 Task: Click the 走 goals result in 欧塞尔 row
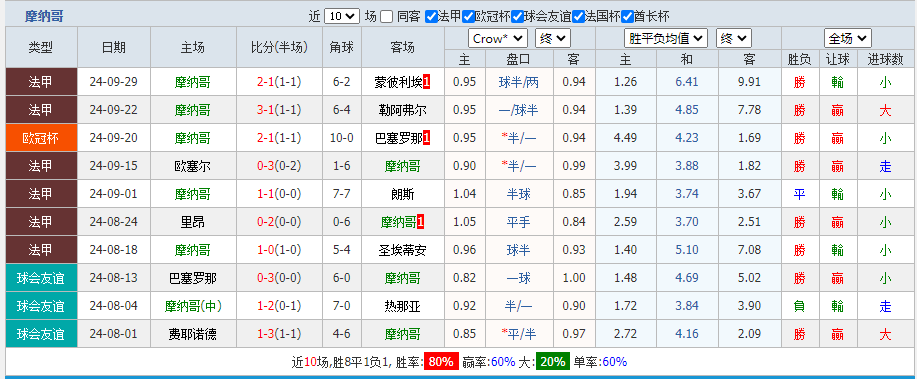click(x=885, y=166)
